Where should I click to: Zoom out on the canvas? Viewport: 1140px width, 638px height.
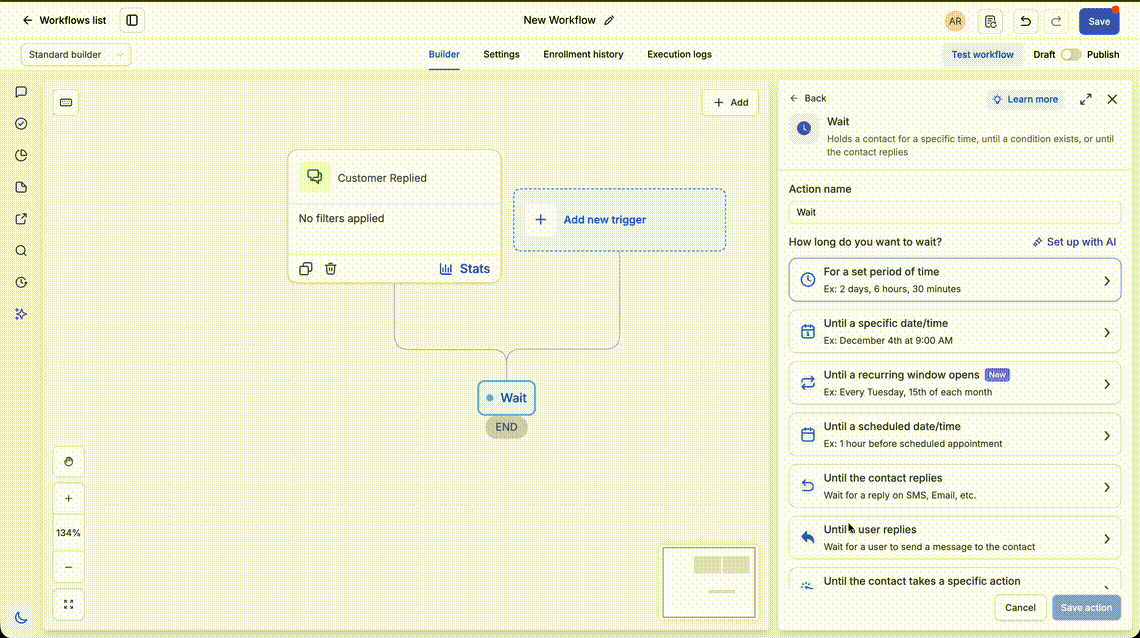(68, 567)
